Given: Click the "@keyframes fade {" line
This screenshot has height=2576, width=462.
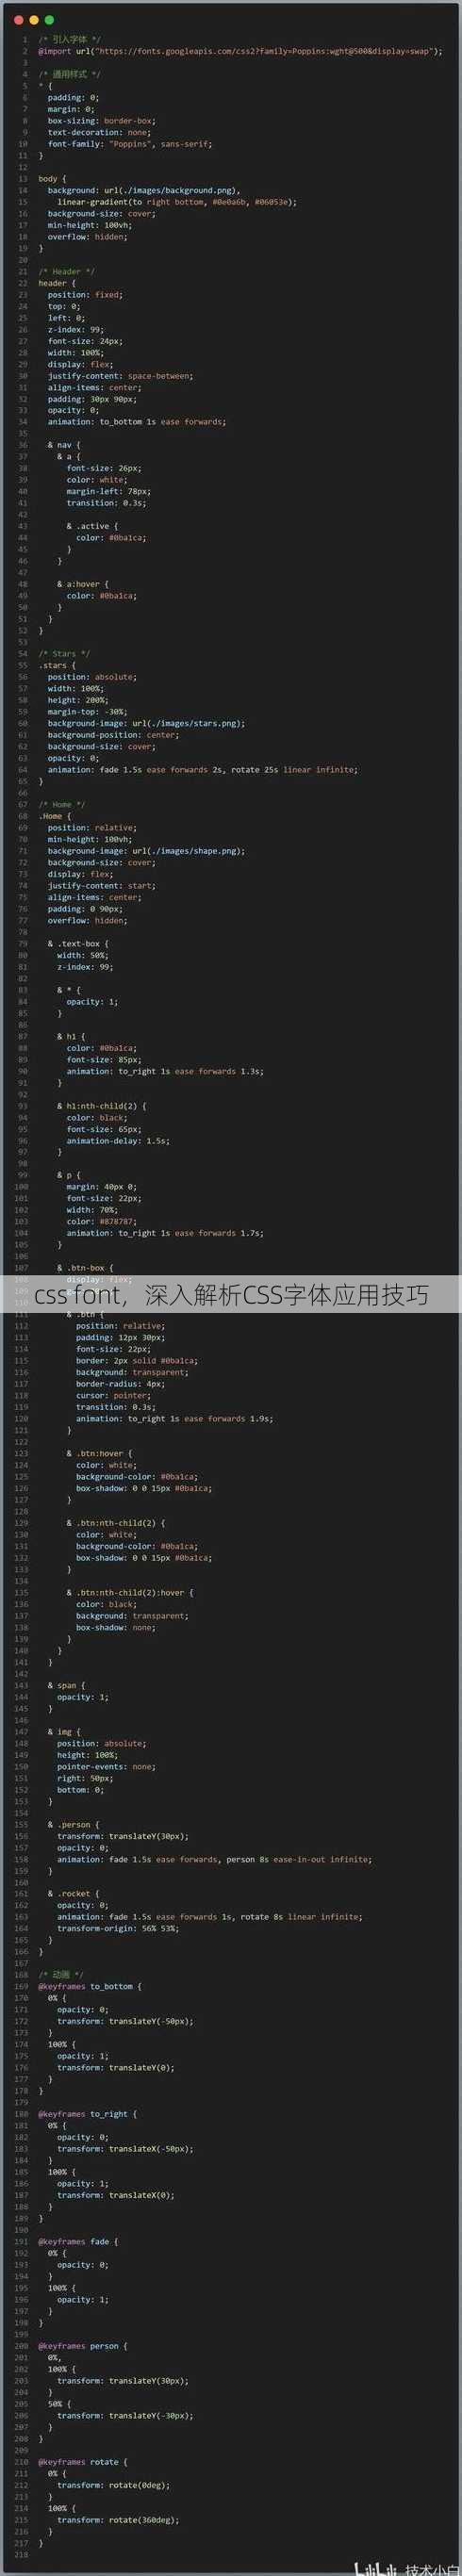Looking at the screenshot, I should (x=78, y=2241).
